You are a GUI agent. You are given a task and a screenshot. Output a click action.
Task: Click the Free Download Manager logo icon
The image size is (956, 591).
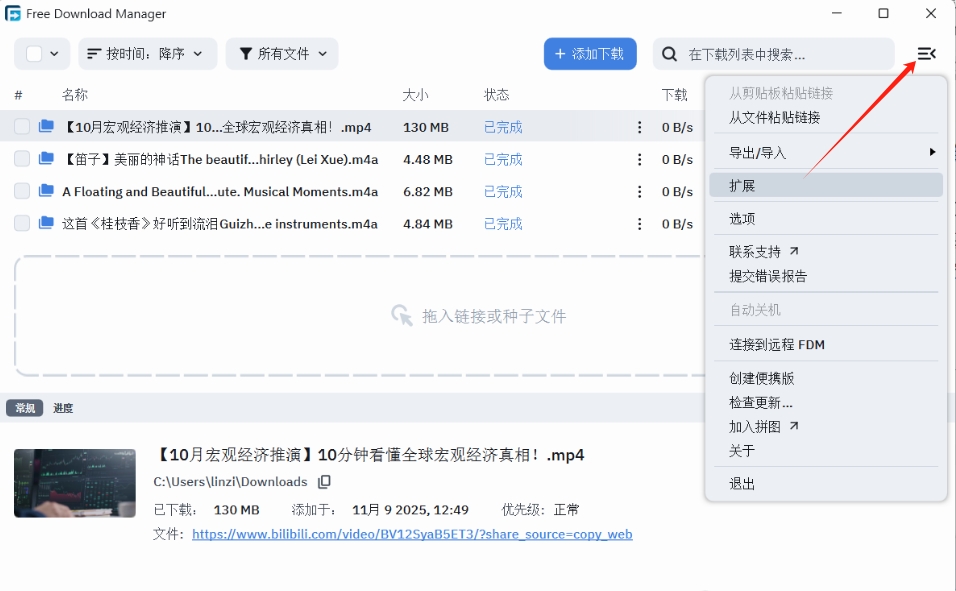14,13
